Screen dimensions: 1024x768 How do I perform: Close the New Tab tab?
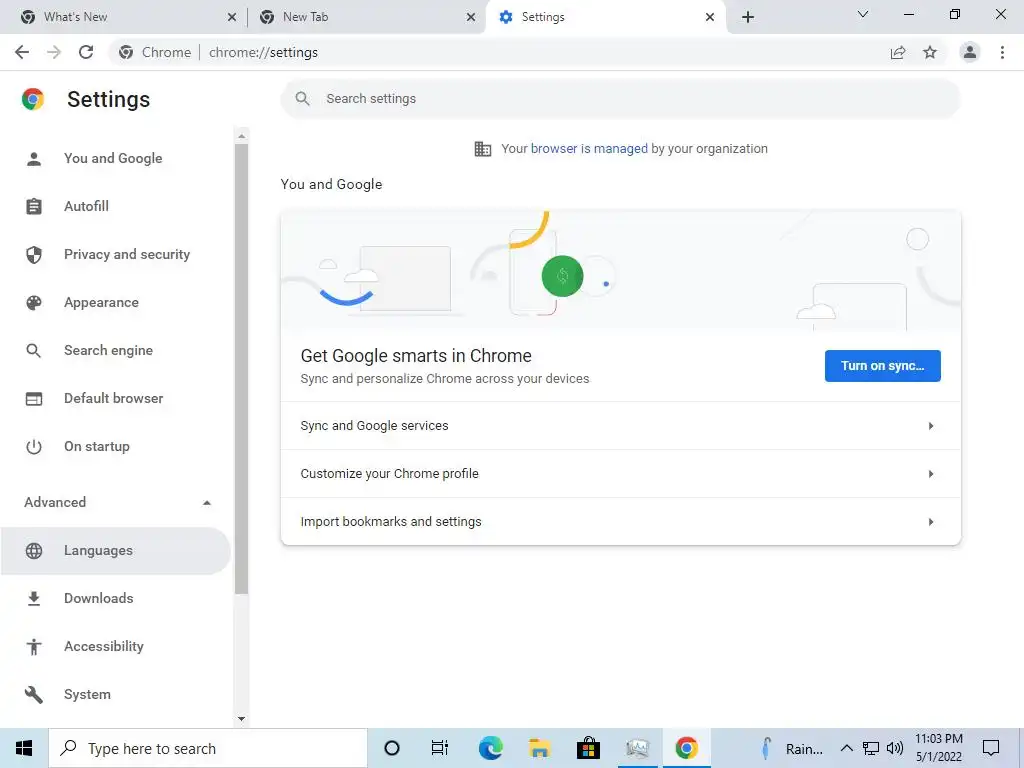coord(471,18)
